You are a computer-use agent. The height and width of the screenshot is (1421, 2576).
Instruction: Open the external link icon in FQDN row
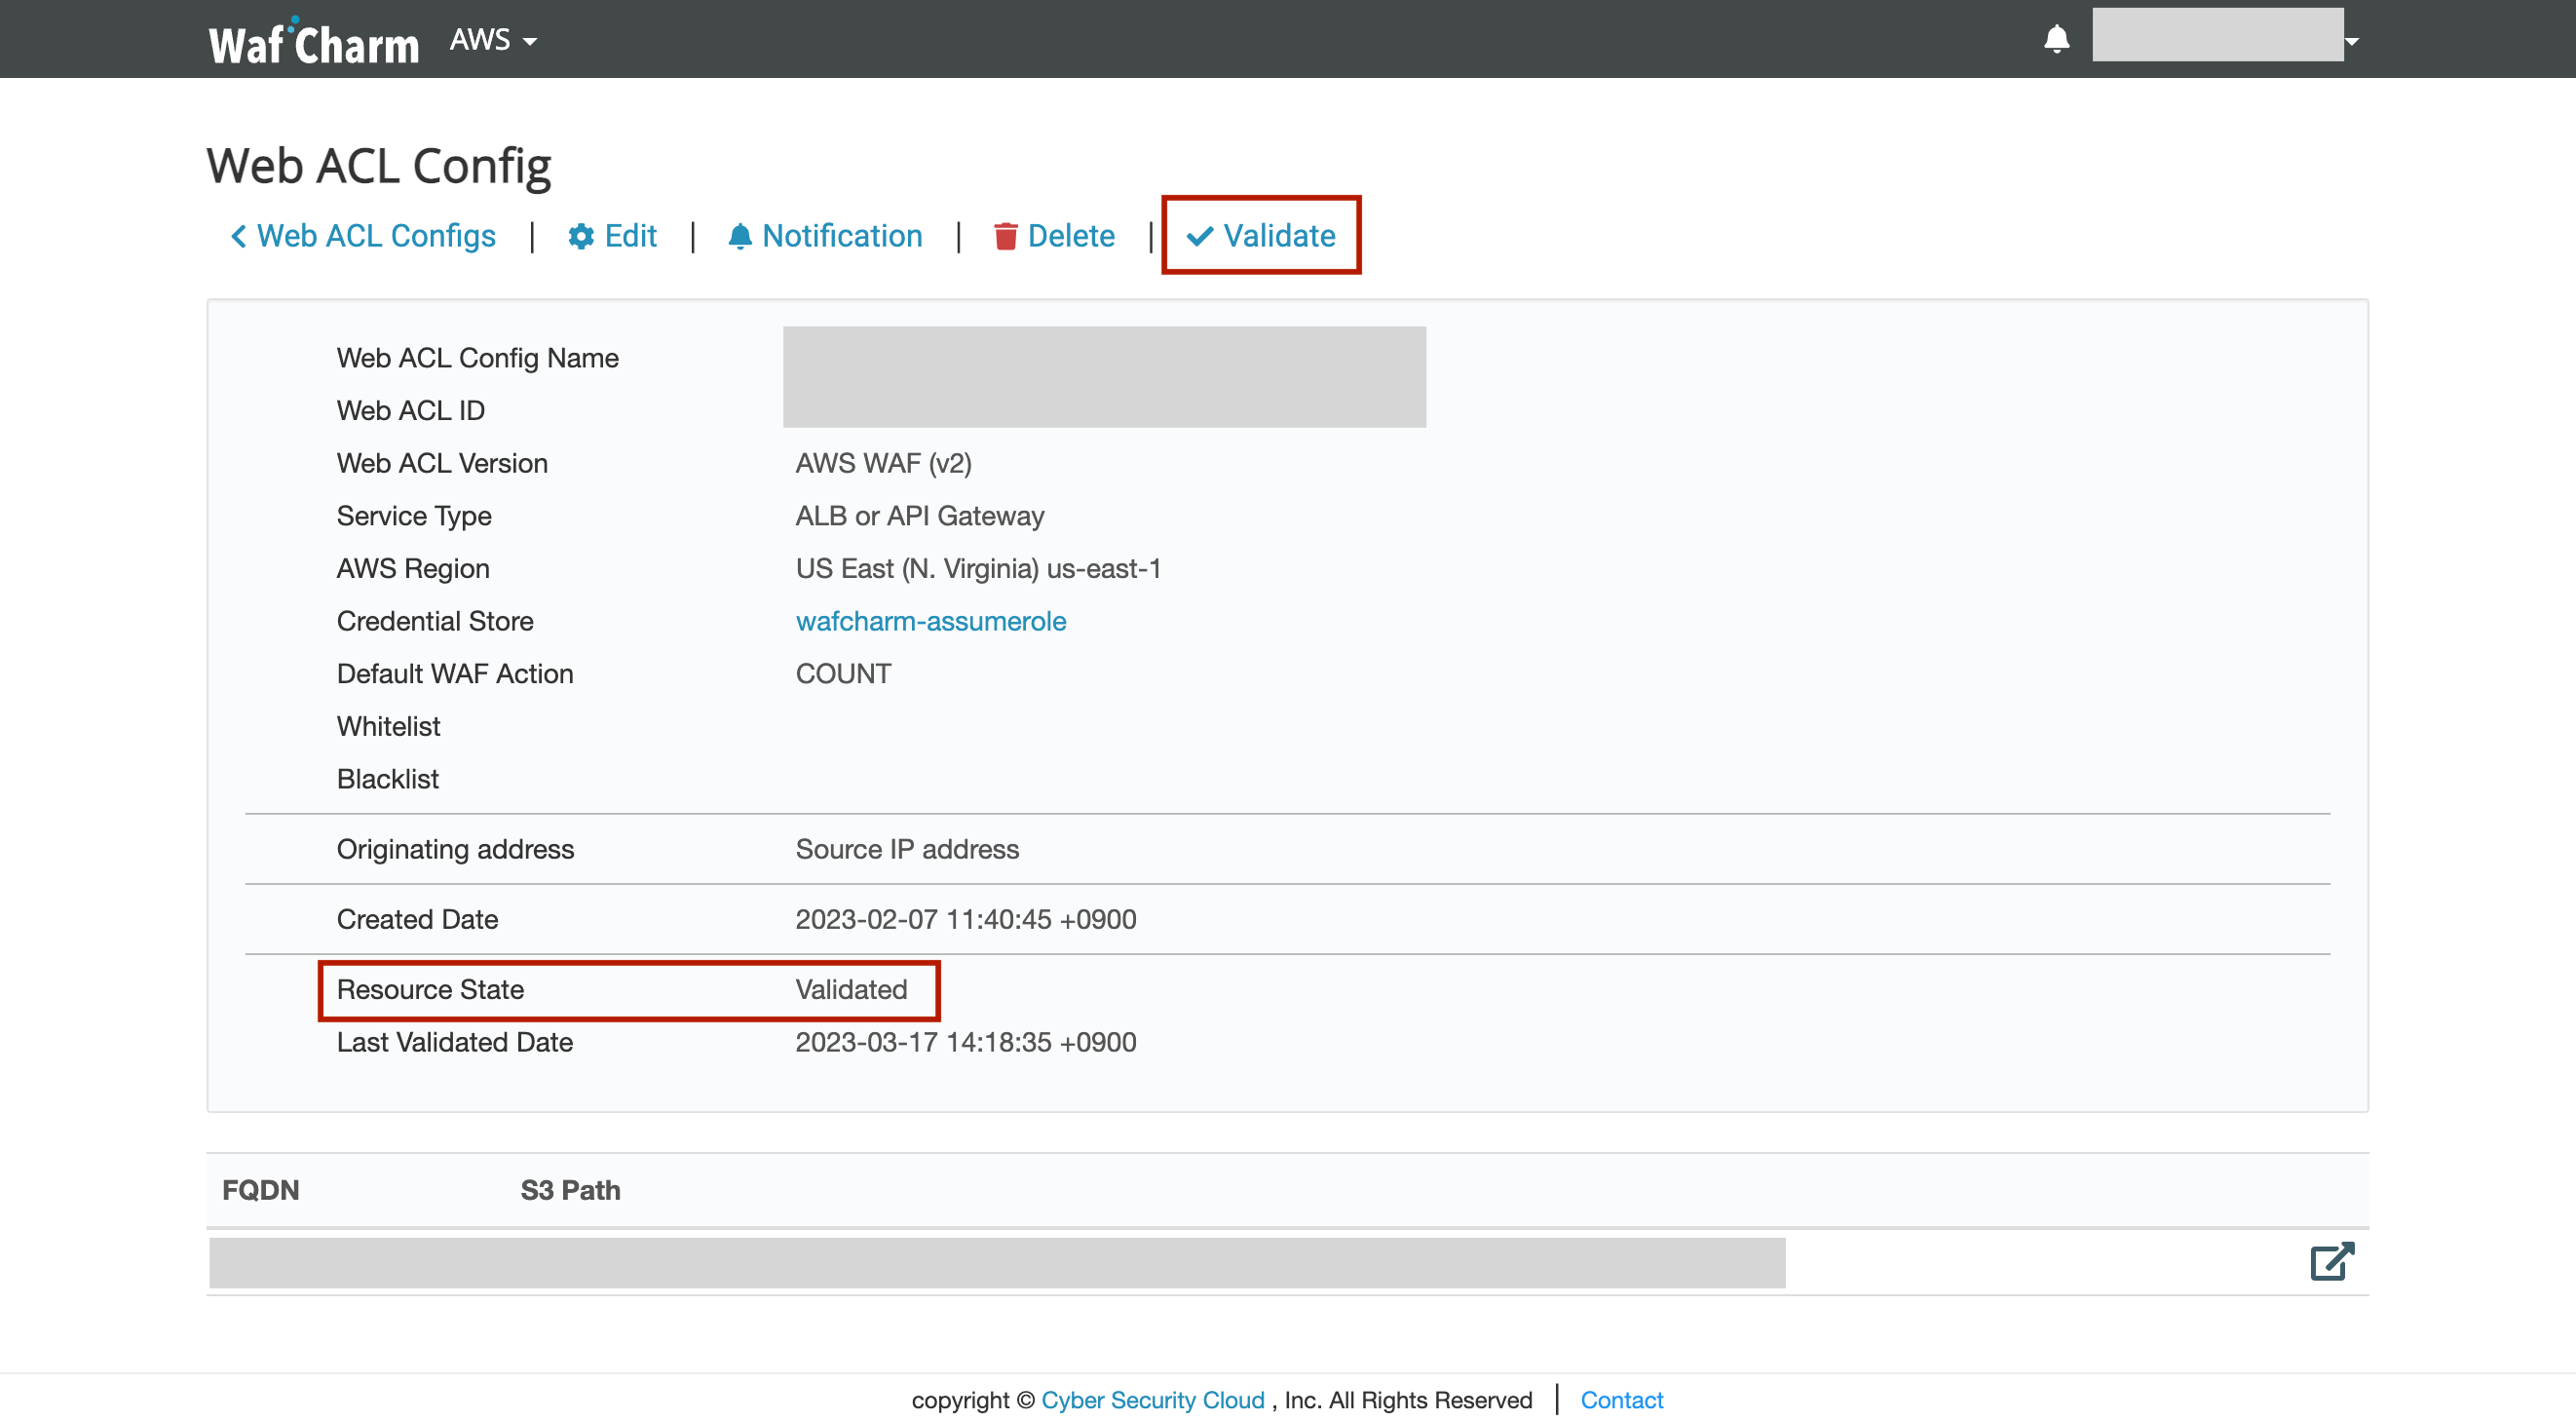[x=2332, y=1262]
